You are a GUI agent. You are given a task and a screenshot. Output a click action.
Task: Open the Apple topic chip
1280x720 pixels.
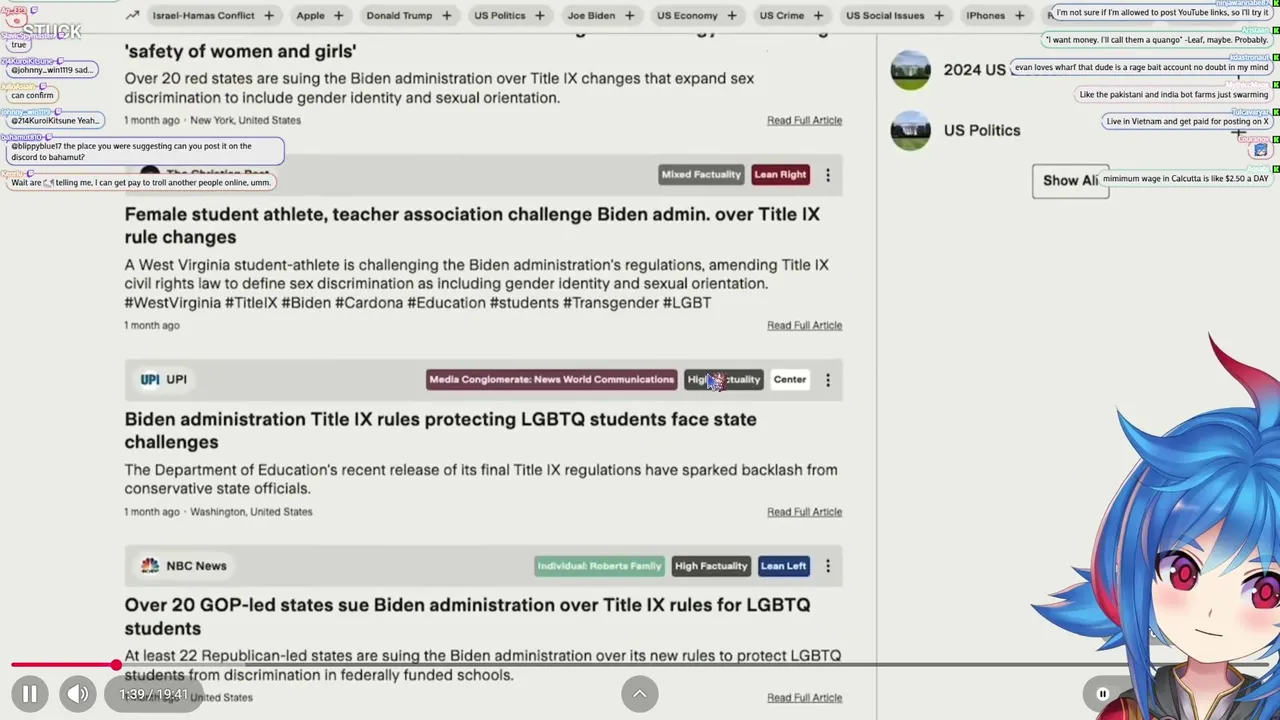311,15
